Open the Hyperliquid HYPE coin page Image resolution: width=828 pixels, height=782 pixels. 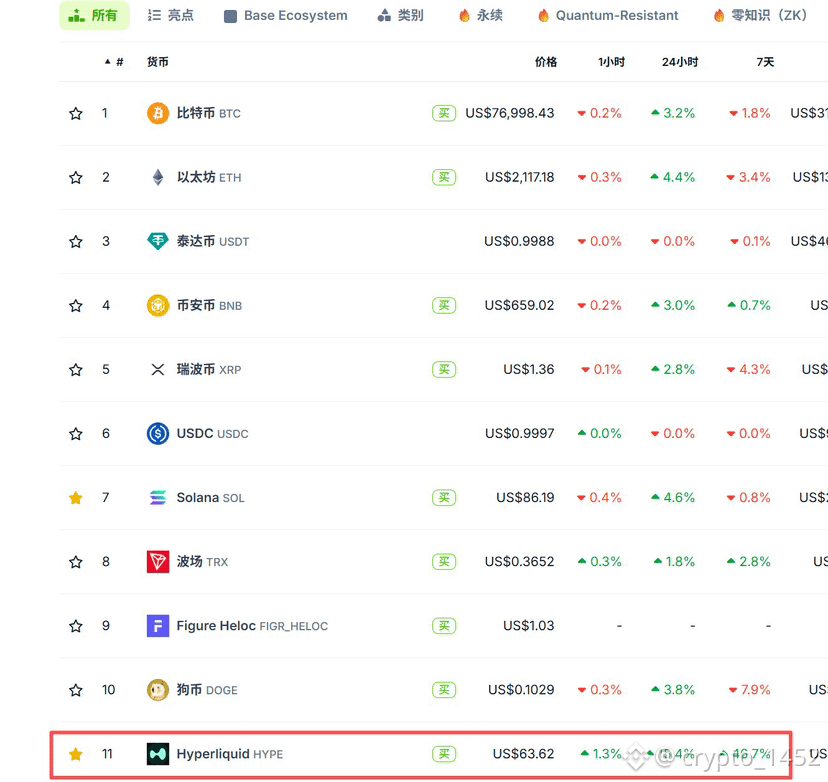coord(230,754)
